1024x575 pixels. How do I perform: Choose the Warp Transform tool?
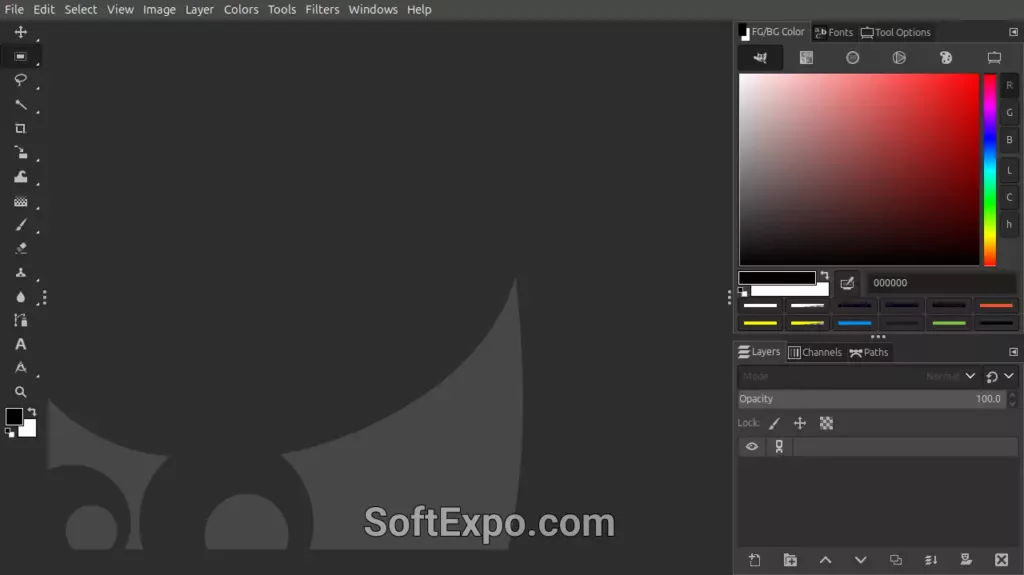pyautogui.click(x=20, y=177)
